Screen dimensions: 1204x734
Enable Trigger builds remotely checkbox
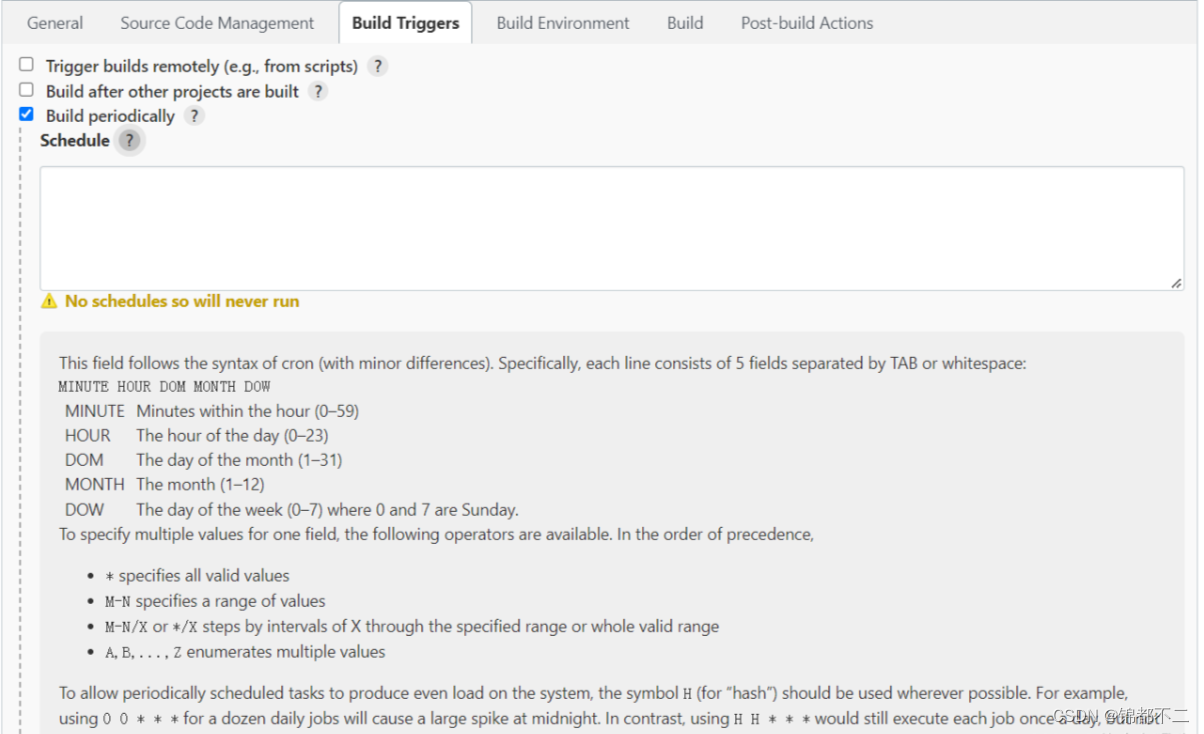pos(27,64)
